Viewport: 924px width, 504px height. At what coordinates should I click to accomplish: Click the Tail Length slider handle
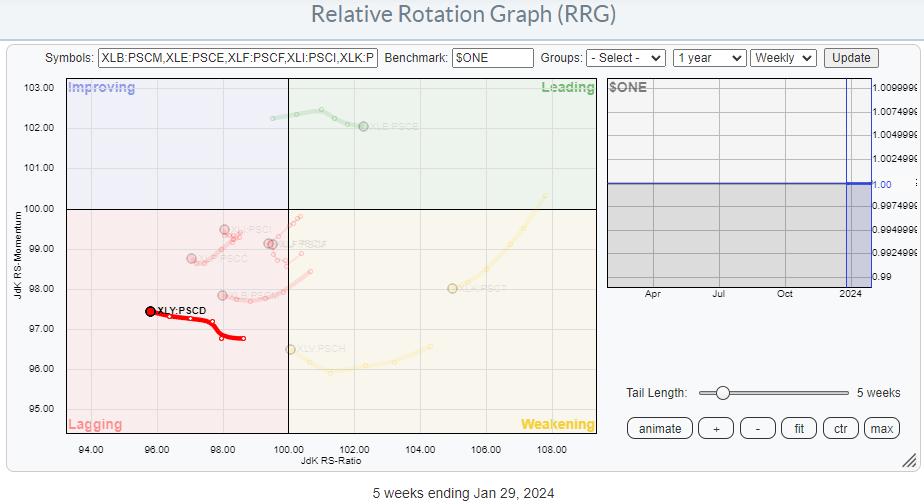(x=722, y=393)
